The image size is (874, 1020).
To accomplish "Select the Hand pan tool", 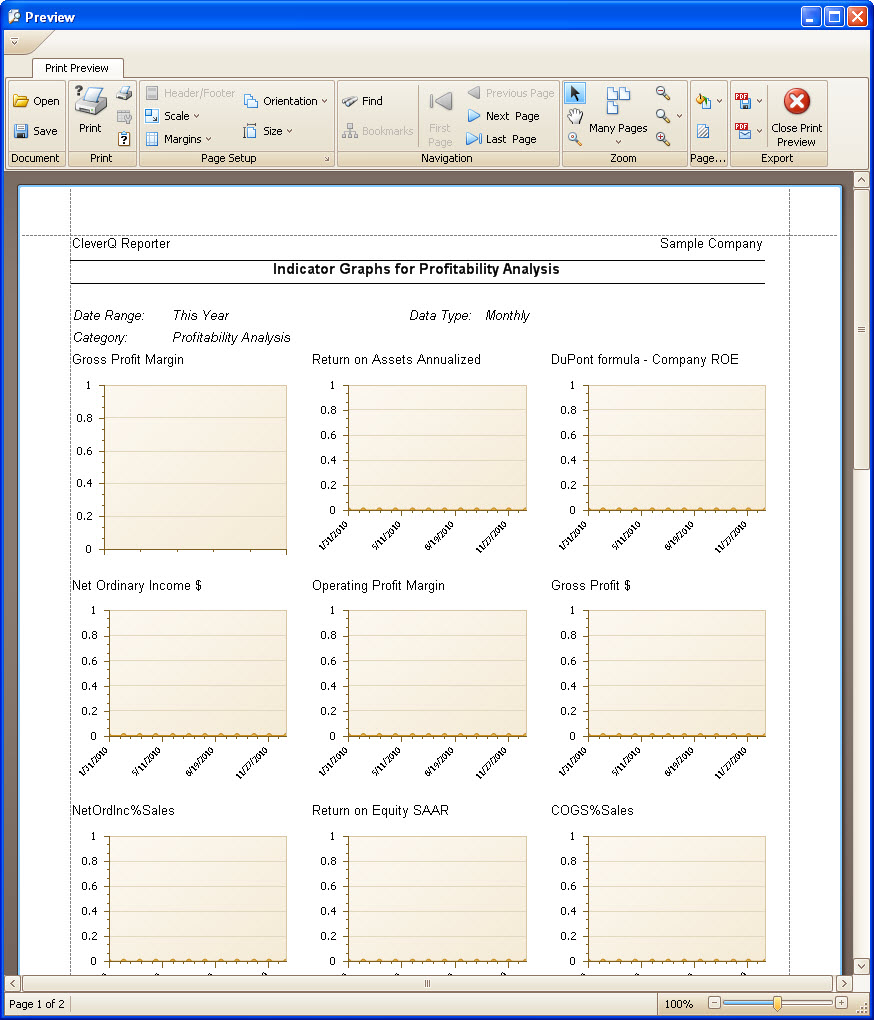I will coord(575,115).
